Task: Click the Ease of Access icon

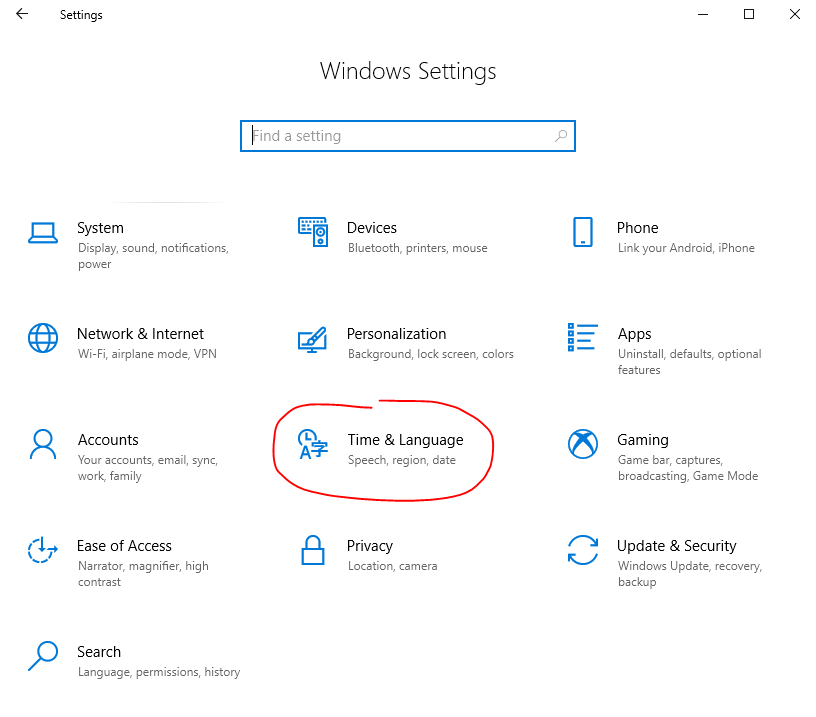Action: (43, 550)
